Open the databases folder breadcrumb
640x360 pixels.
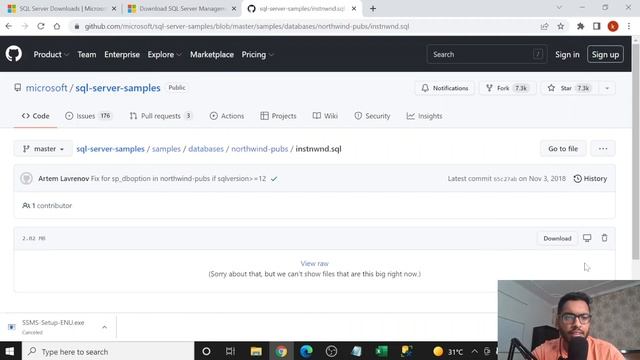click(x=206, y=149)
